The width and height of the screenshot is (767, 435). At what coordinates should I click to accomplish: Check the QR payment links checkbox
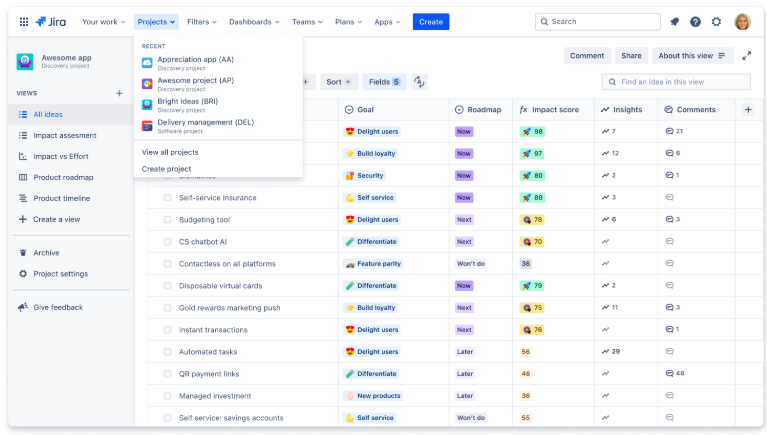(167, 374)
